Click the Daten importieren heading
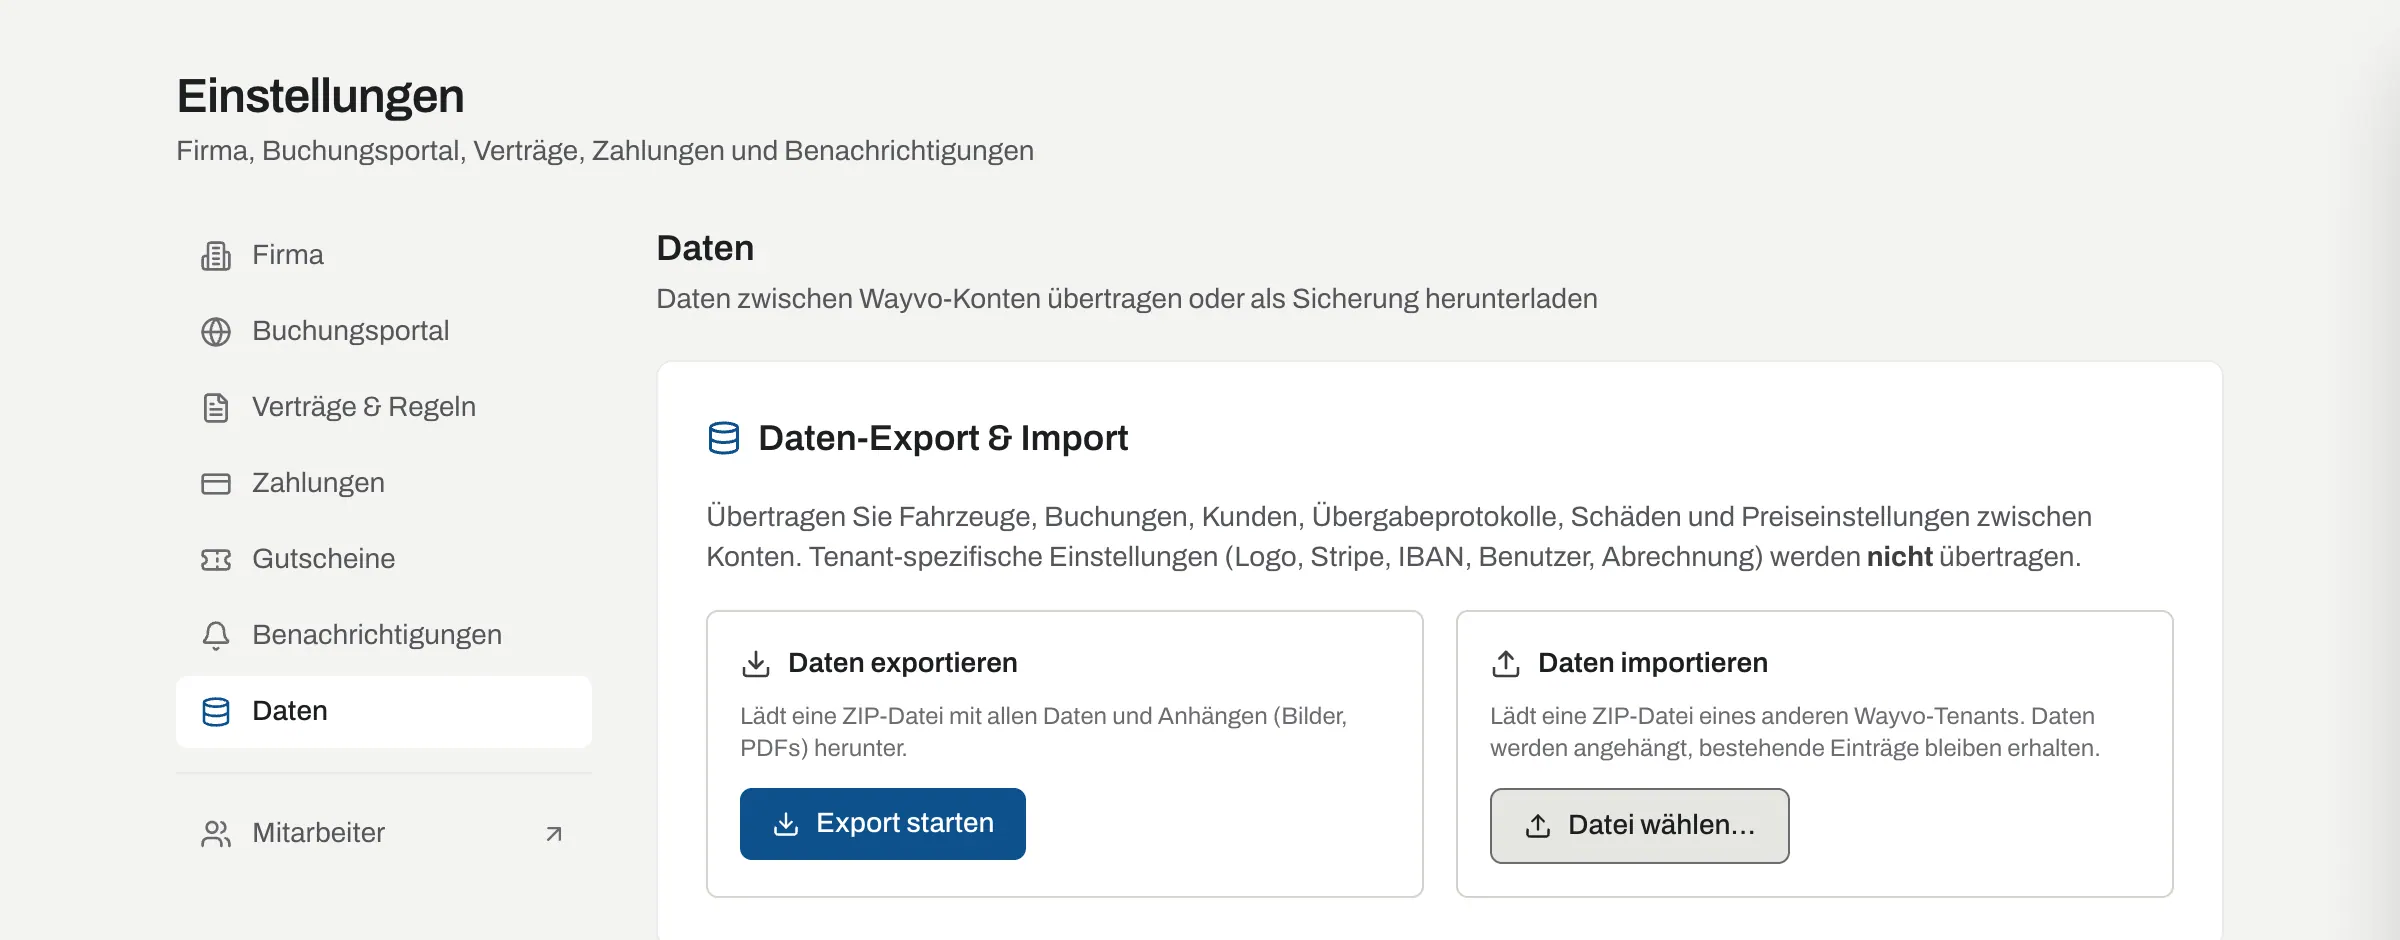2400x940 pixels. (x=1653, y=663)
